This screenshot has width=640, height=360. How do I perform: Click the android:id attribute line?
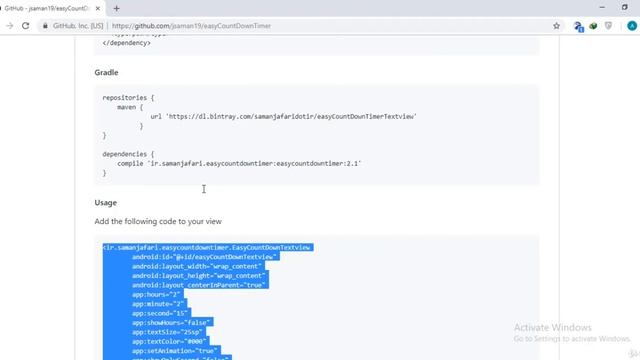pyautogui.click(x=204, y=257)
